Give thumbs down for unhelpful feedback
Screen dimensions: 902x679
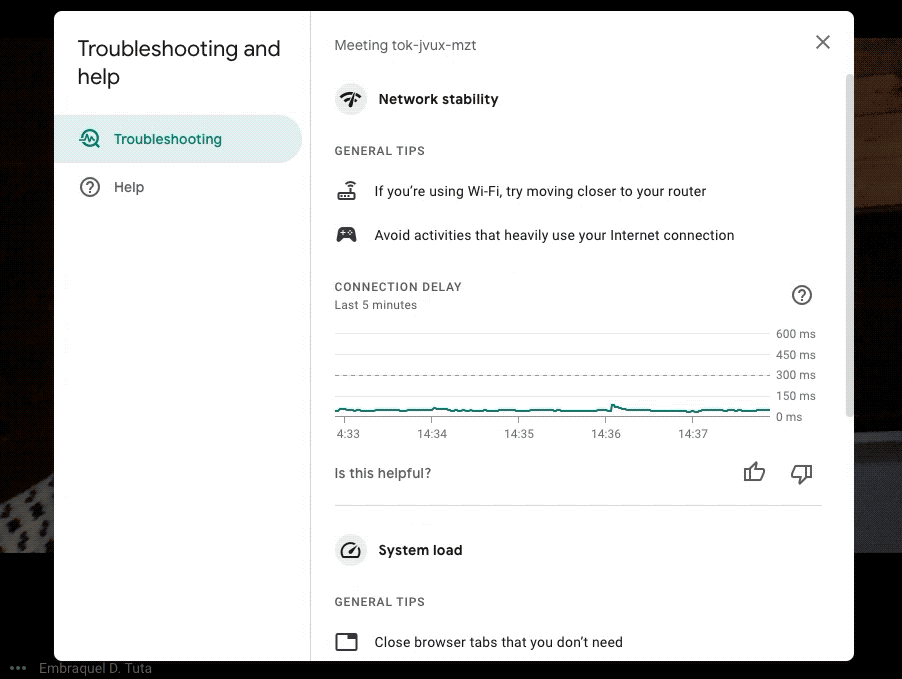[x=801, y=473]
